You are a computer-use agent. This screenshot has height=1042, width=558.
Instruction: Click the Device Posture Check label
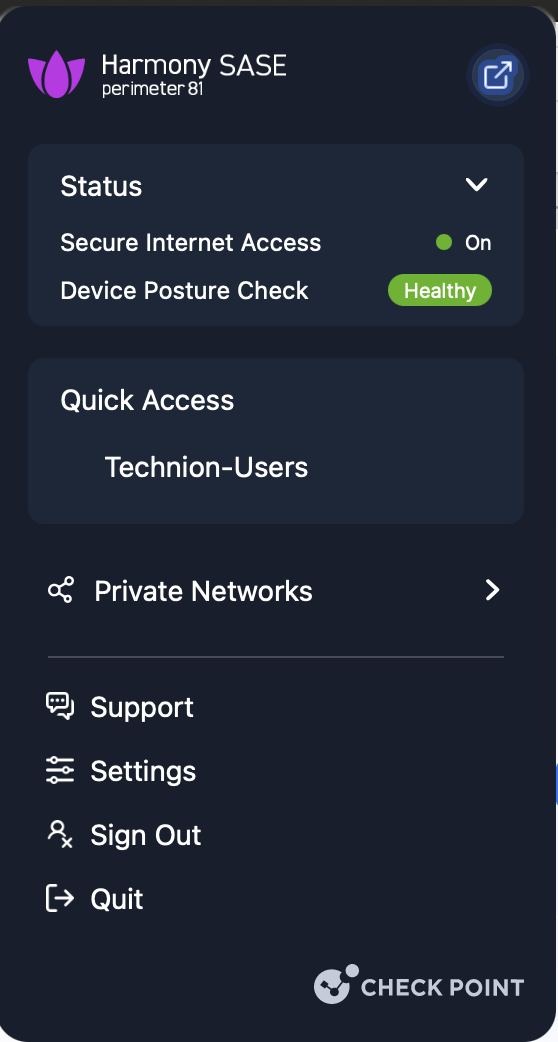click(x=185, y=290)
